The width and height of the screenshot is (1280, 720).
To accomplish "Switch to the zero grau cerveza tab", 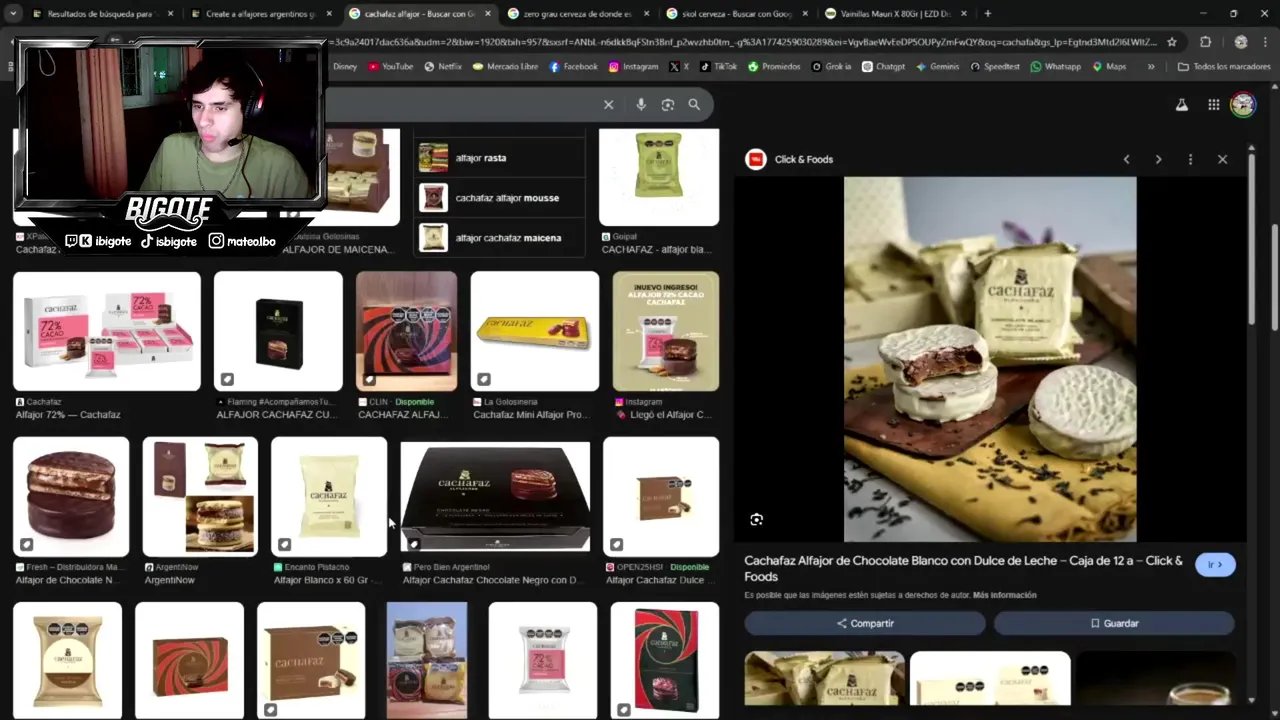I will click(x=579, y=14).
